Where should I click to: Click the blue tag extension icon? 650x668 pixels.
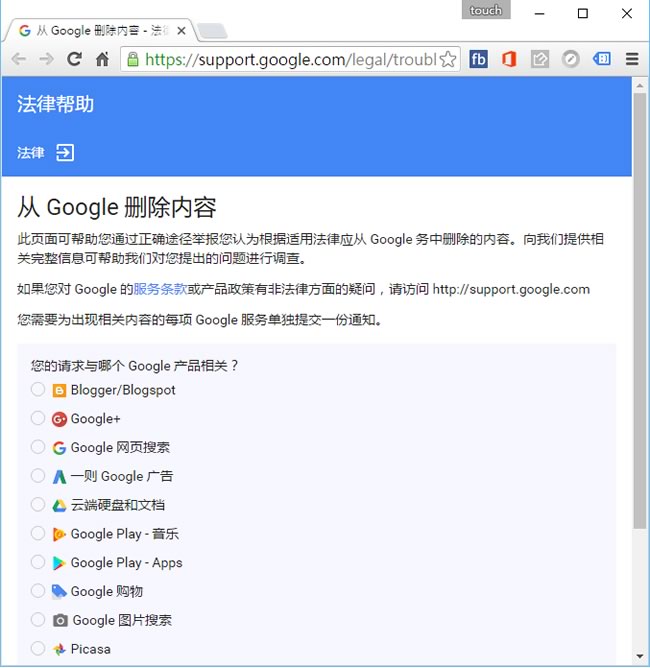601,59
